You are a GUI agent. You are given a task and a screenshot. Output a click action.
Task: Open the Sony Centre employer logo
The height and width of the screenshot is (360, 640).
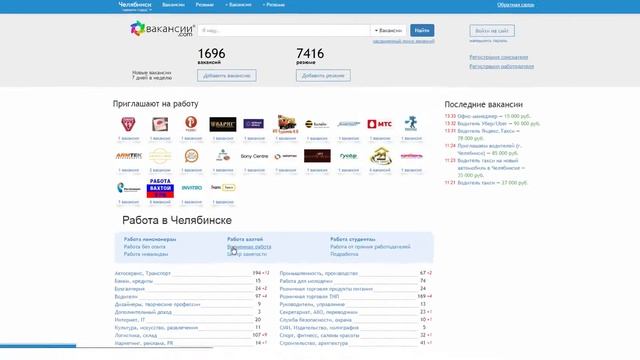tap(254, 156)
